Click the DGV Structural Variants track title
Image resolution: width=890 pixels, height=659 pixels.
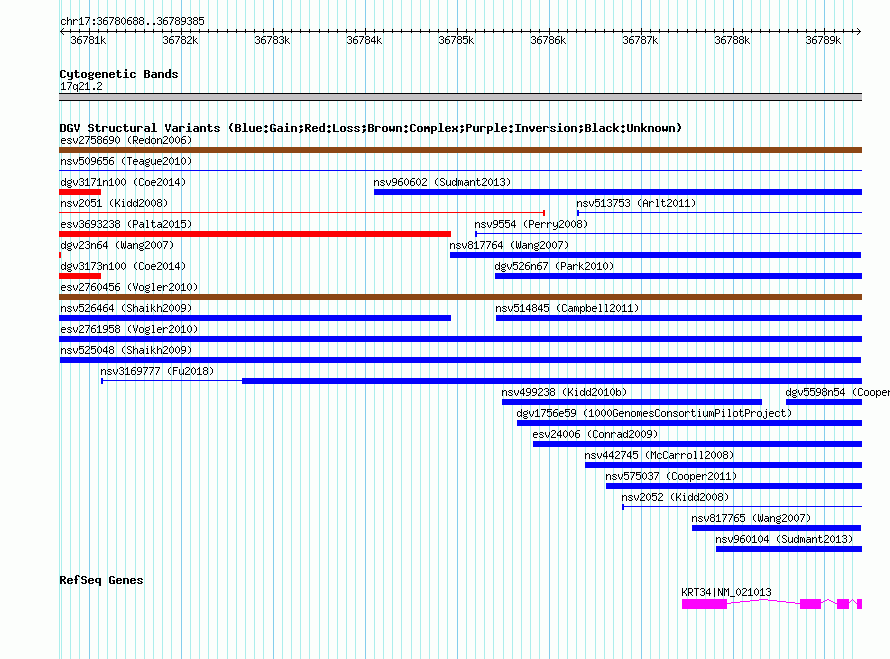(x=370, y=128)
